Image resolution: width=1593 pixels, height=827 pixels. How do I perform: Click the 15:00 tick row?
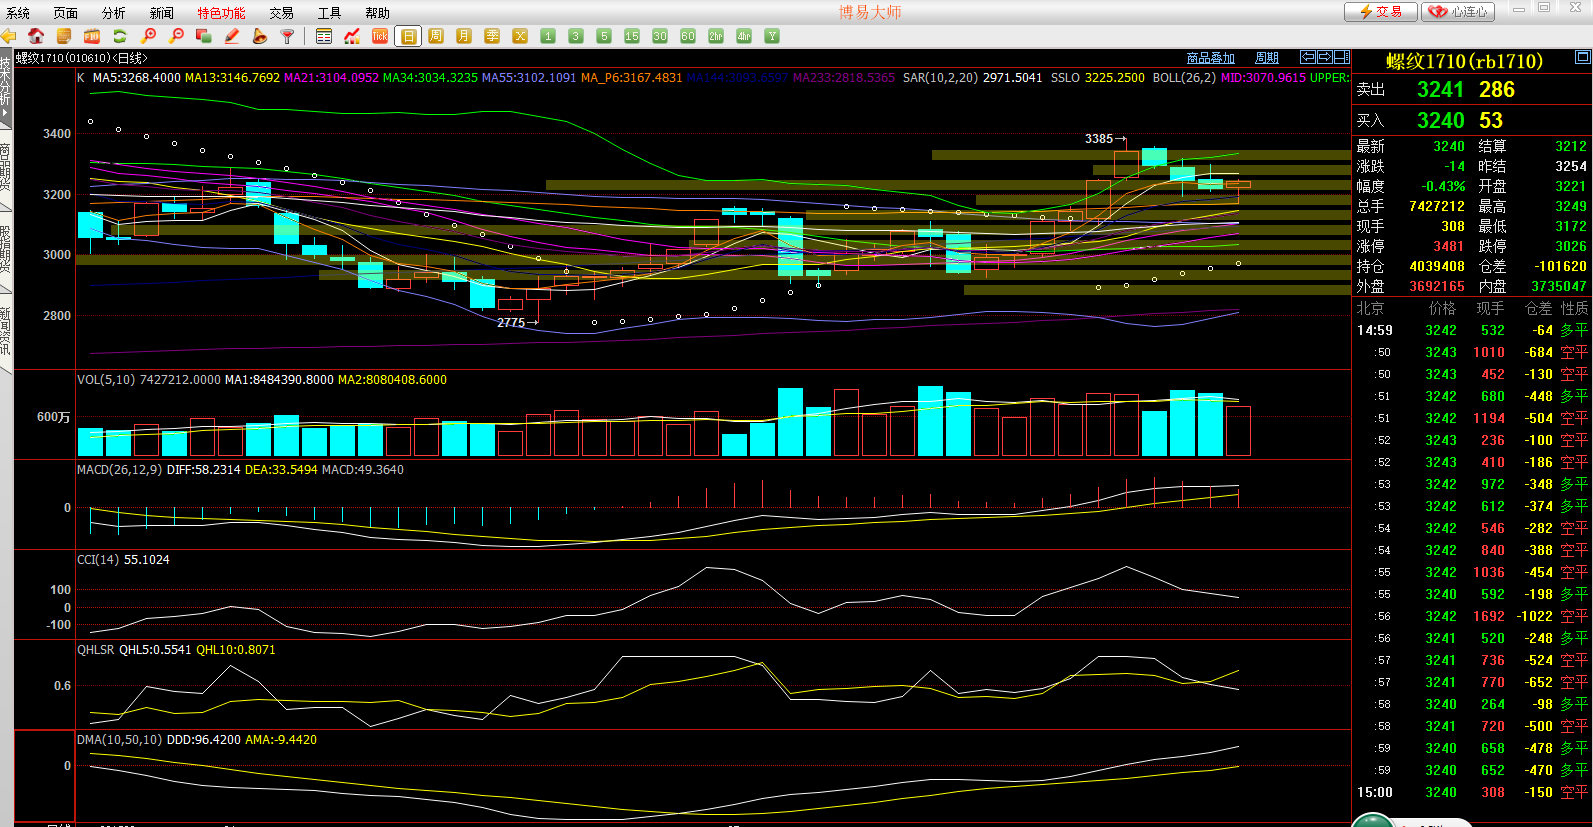point(1472,792)
